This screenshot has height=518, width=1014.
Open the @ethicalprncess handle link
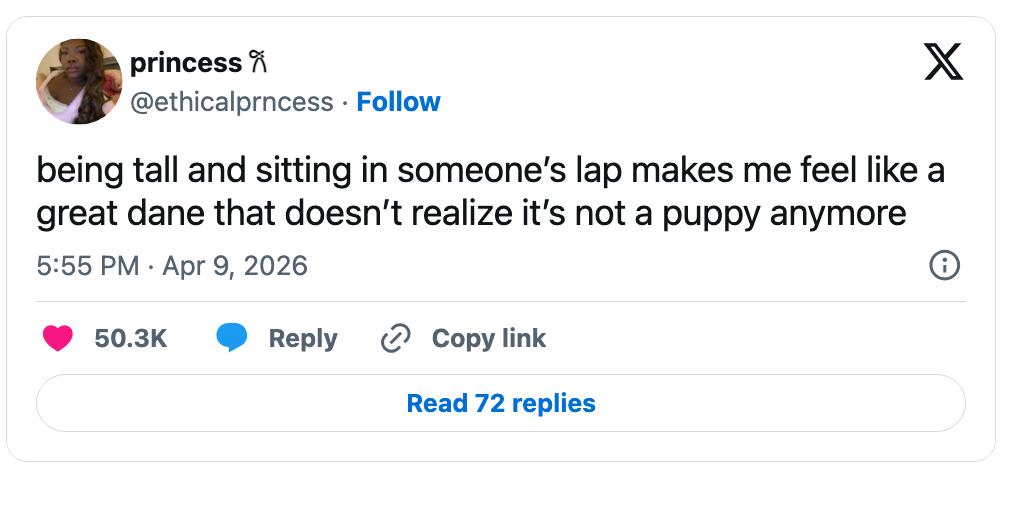click(x=232, y=102)
